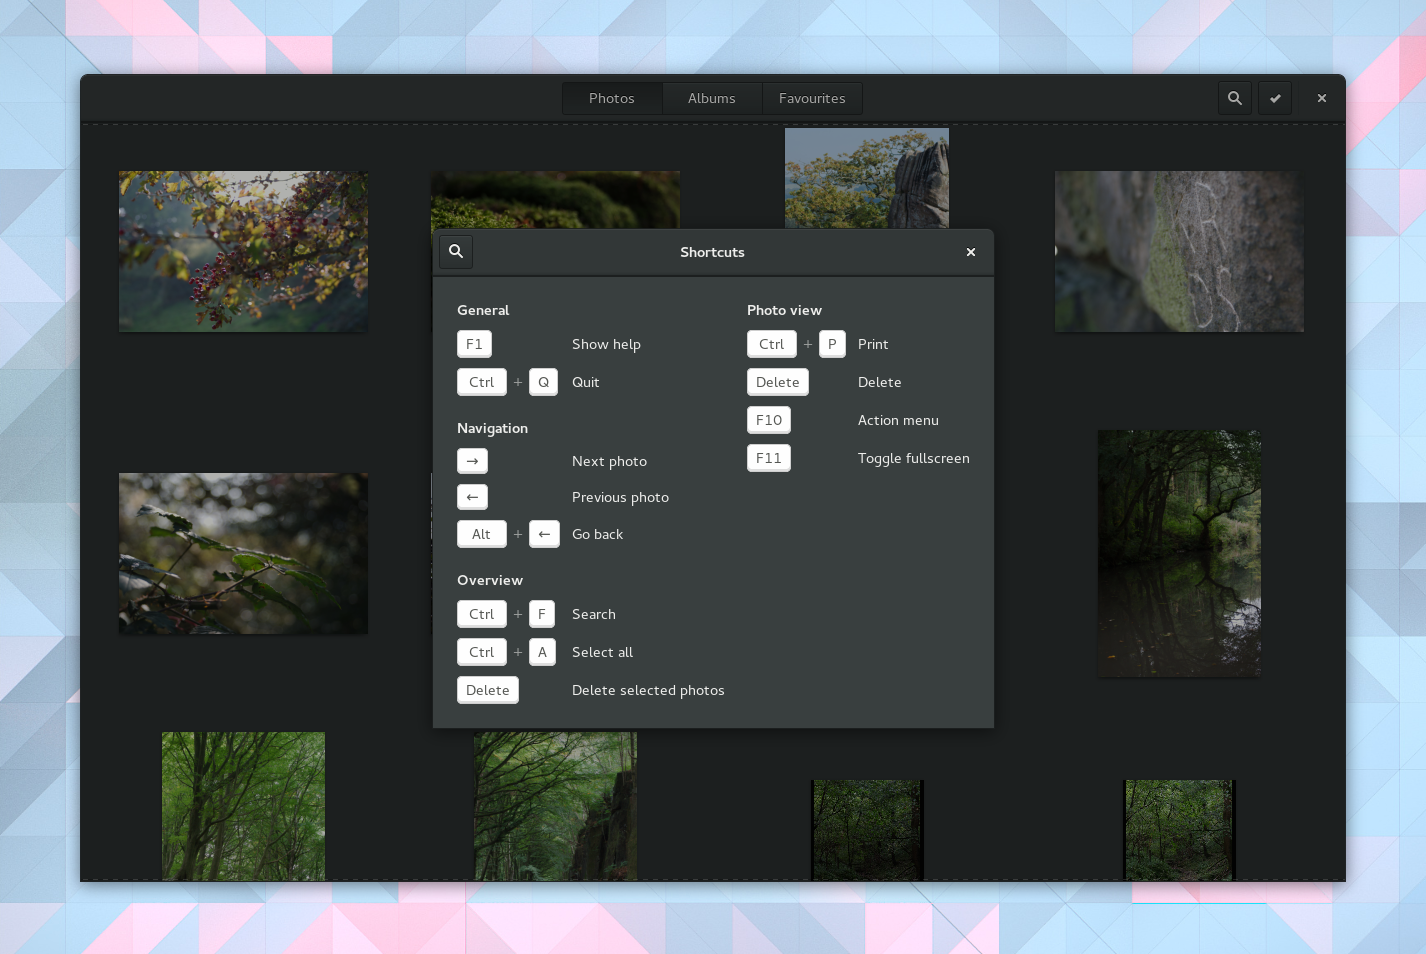Screen dimensions: 1426x954
Task: Click the F10 key cap
Action: pos(769,420)
